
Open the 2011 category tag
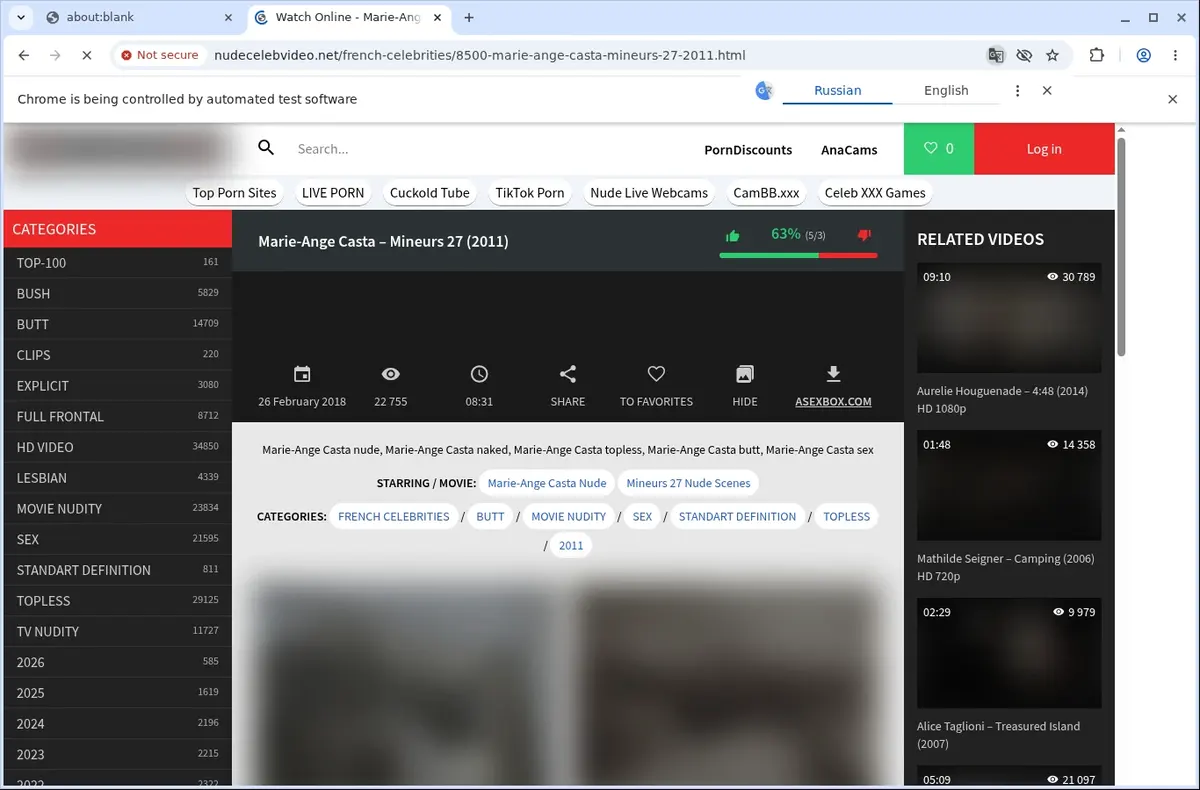click(x=571, y=546)
